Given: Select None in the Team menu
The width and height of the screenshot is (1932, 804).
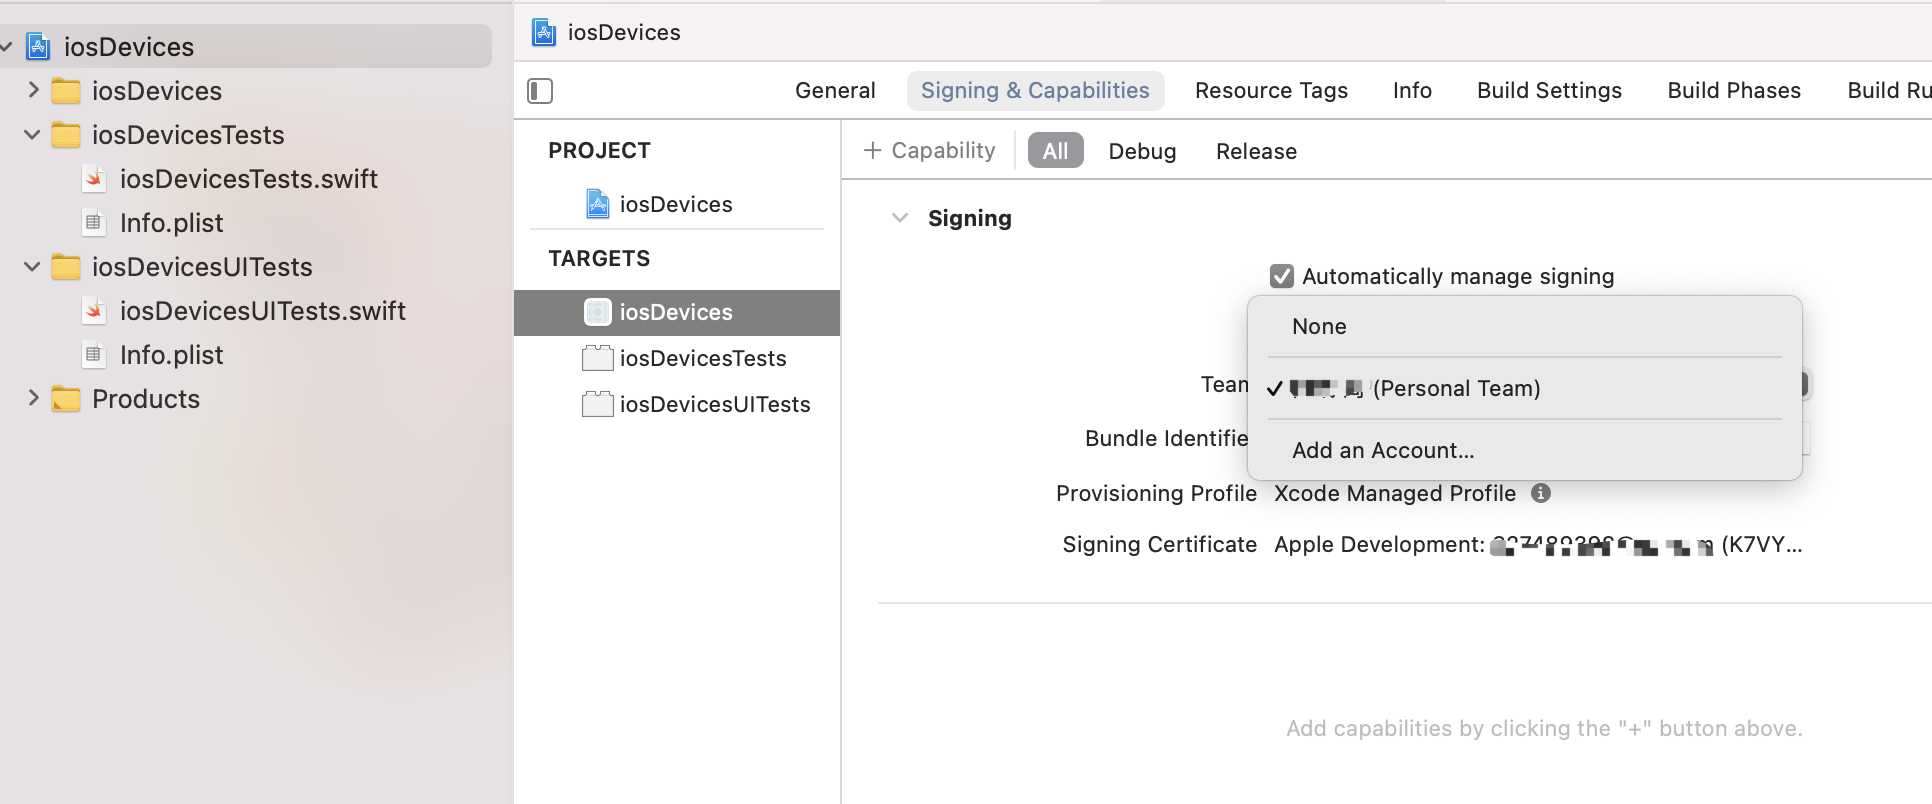Looking at the screenshot, I should coord(1319,327).
